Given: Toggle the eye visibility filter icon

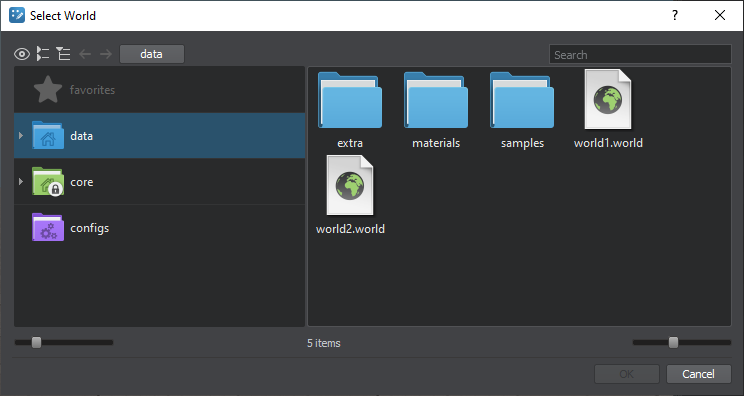Looking at the screenshot, I should (22, 54).
